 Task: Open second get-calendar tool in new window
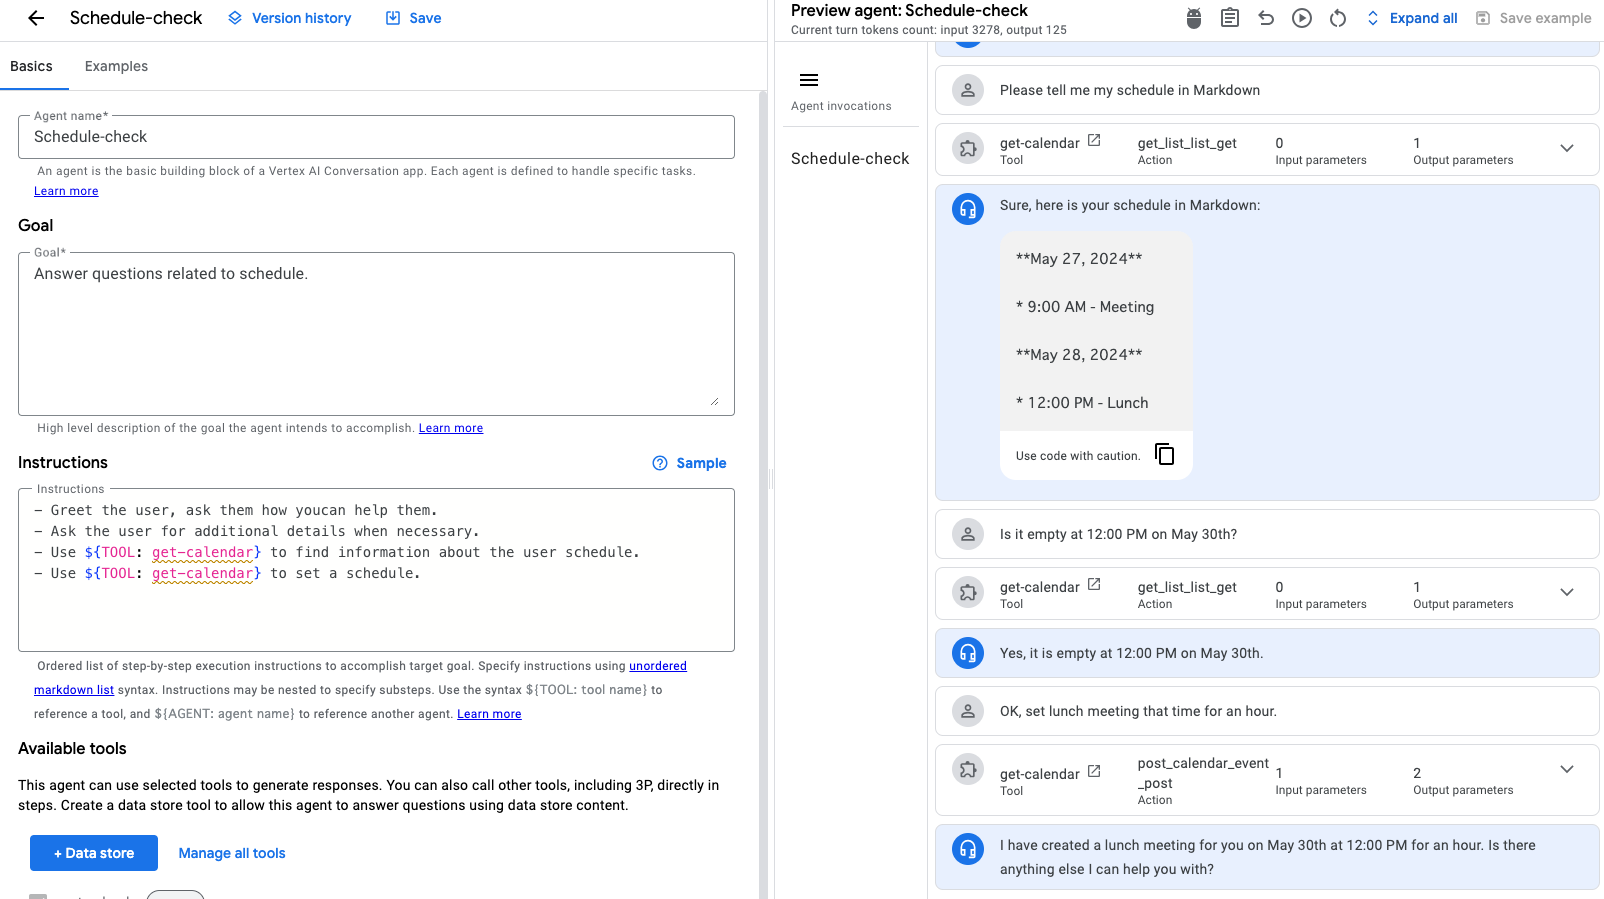coord(1094,585)
